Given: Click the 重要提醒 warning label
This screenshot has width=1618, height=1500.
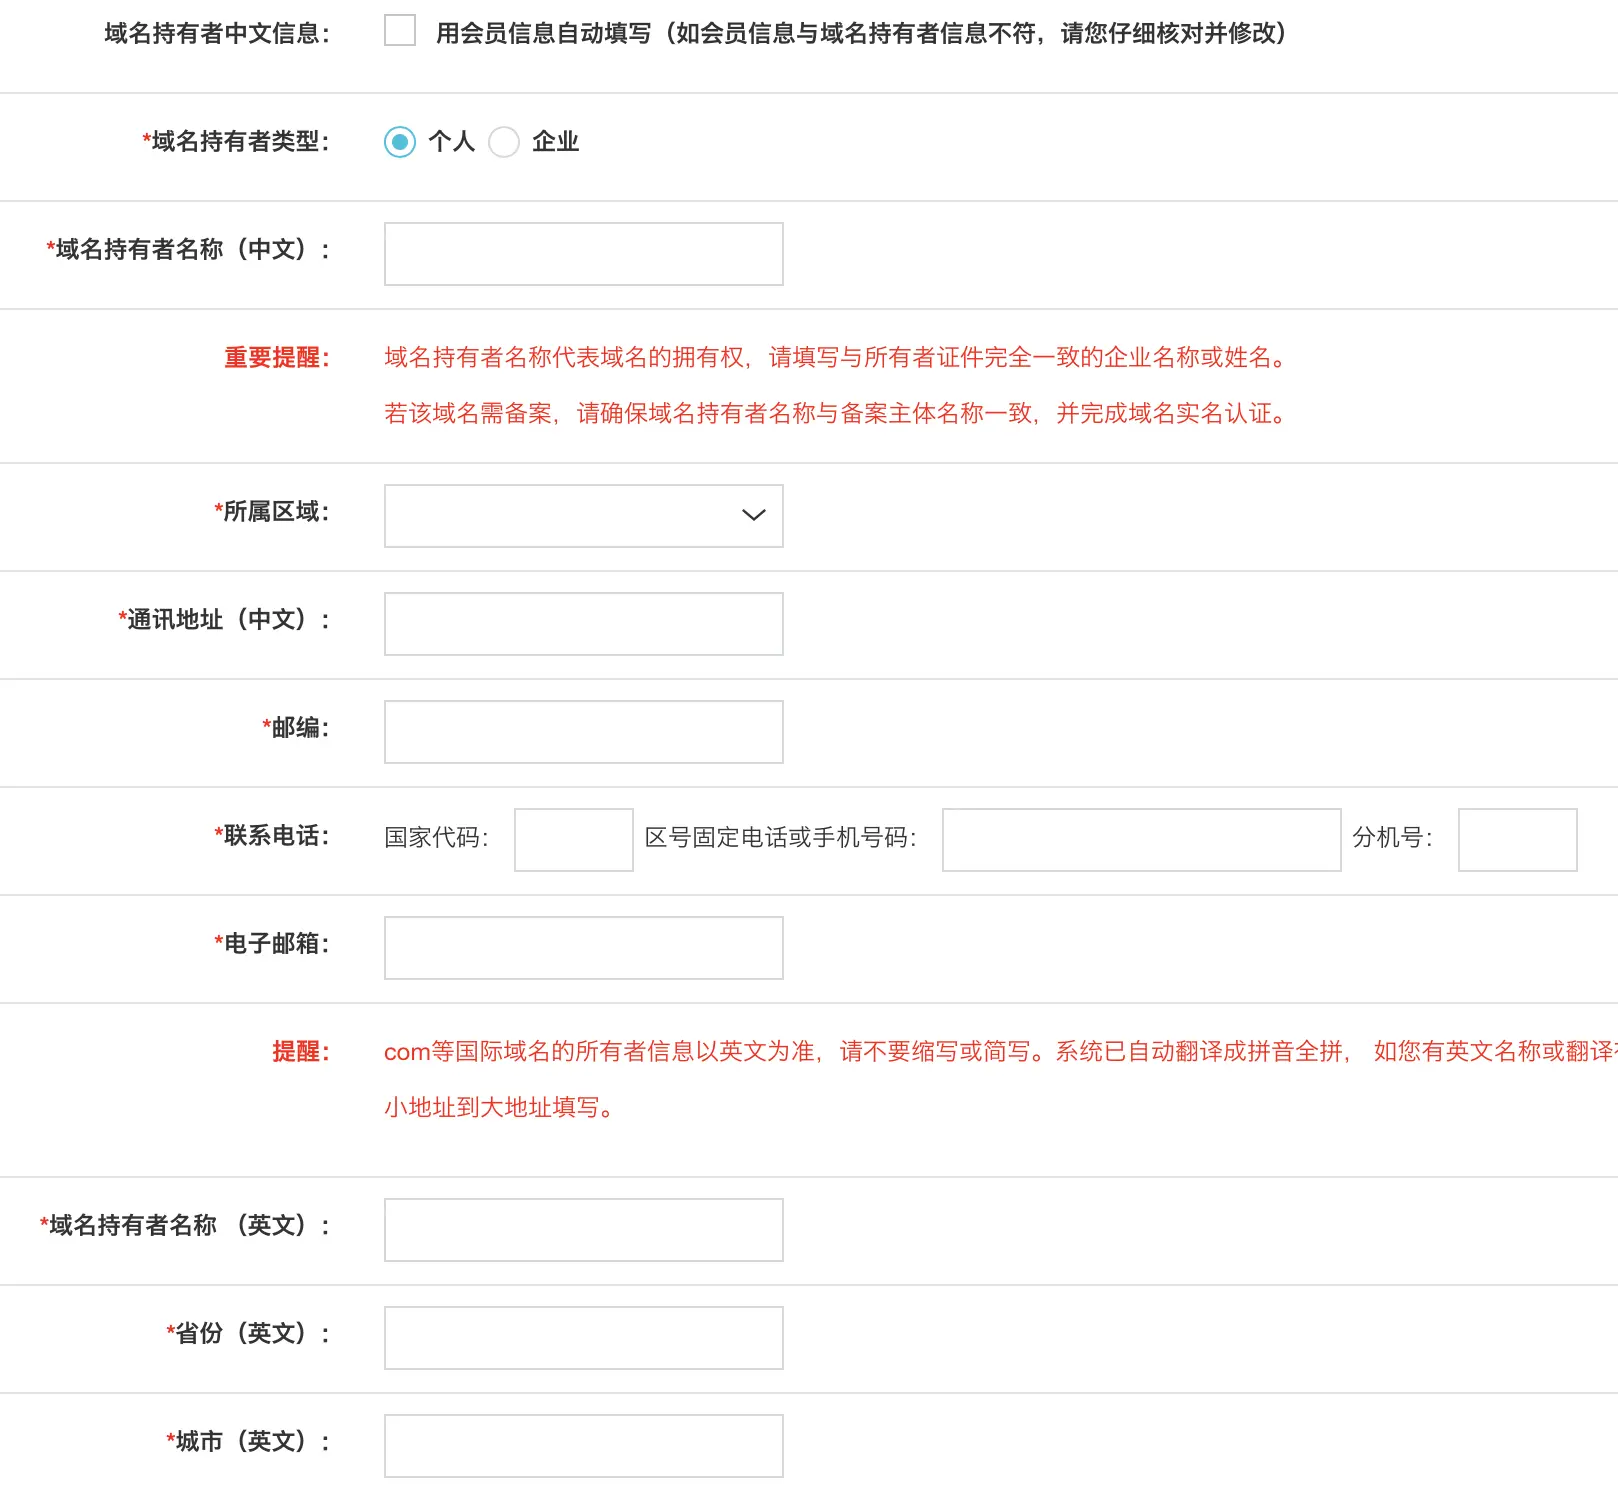Looking at the screenshot, I should pos(275,358).
